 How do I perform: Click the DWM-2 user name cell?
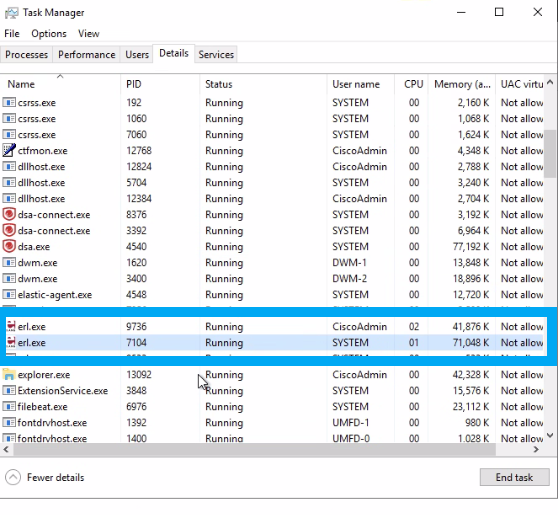349,279
